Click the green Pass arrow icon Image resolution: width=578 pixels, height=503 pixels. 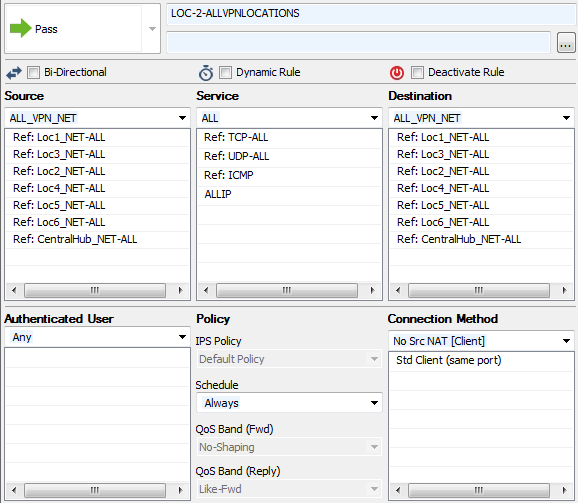(x=21, y=28)
